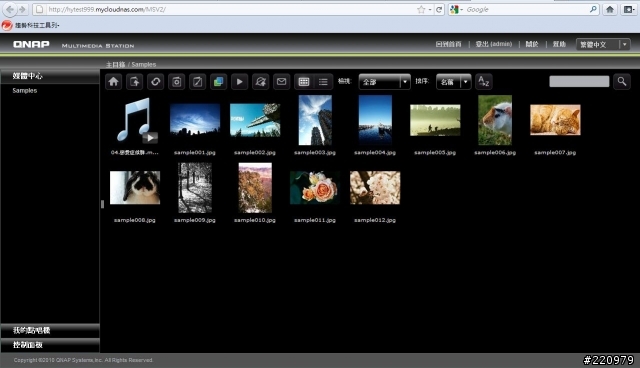Screen dimensions: 640x368
Task: Collapse the sidebar with the splitter handle
Action: tap(102, 204)
